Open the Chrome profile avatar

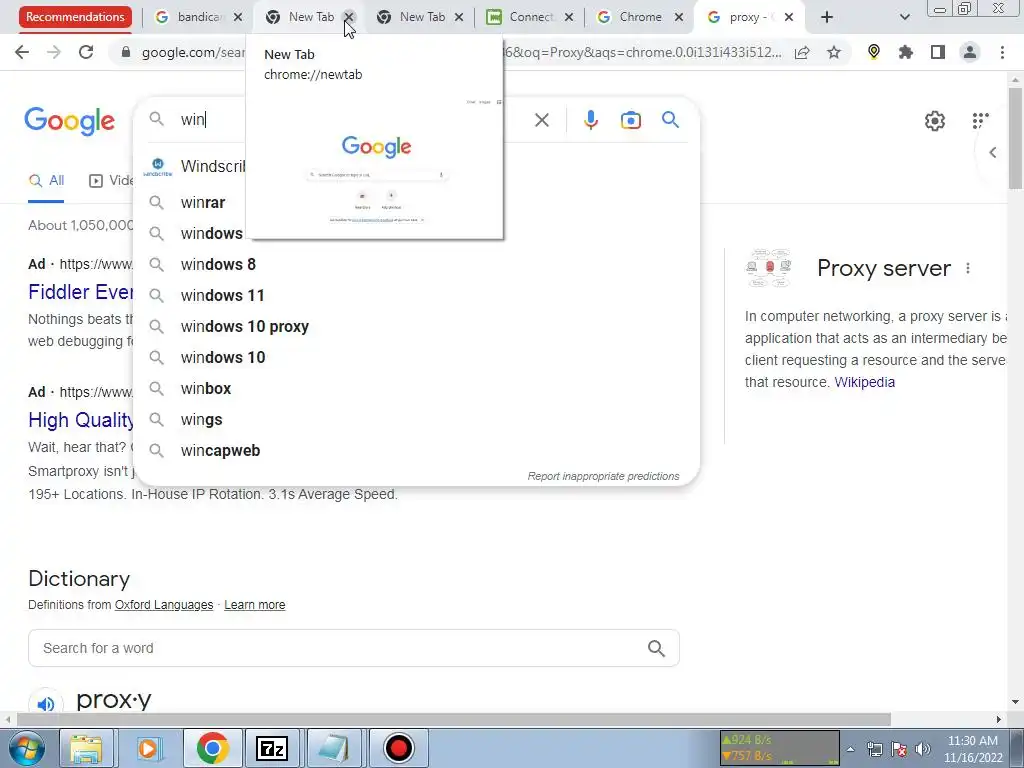click(x=970, y=52)
